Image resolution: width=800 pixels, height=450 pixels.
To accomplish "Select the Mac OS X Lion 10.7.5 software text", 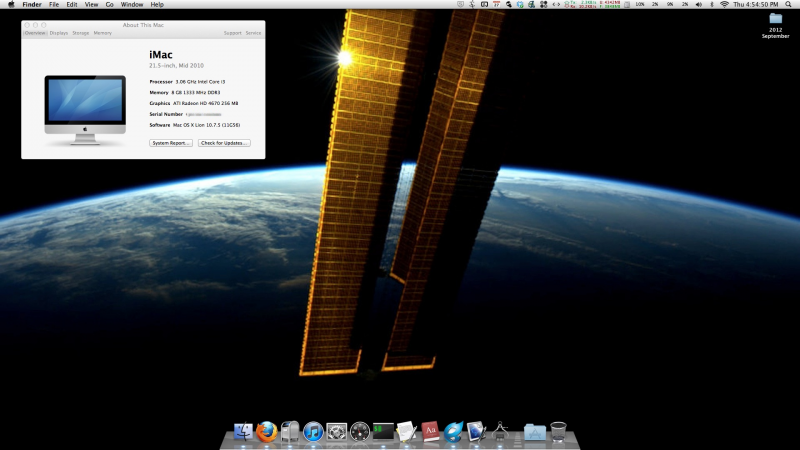I will click(x=207, y=125).
